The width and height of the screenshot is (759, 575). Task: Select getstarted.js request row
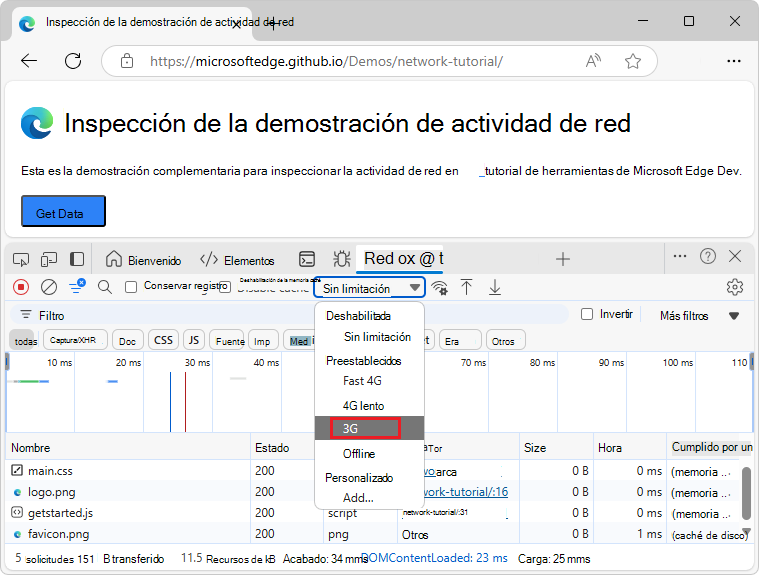pyautogui.click(x=373, y=513)
